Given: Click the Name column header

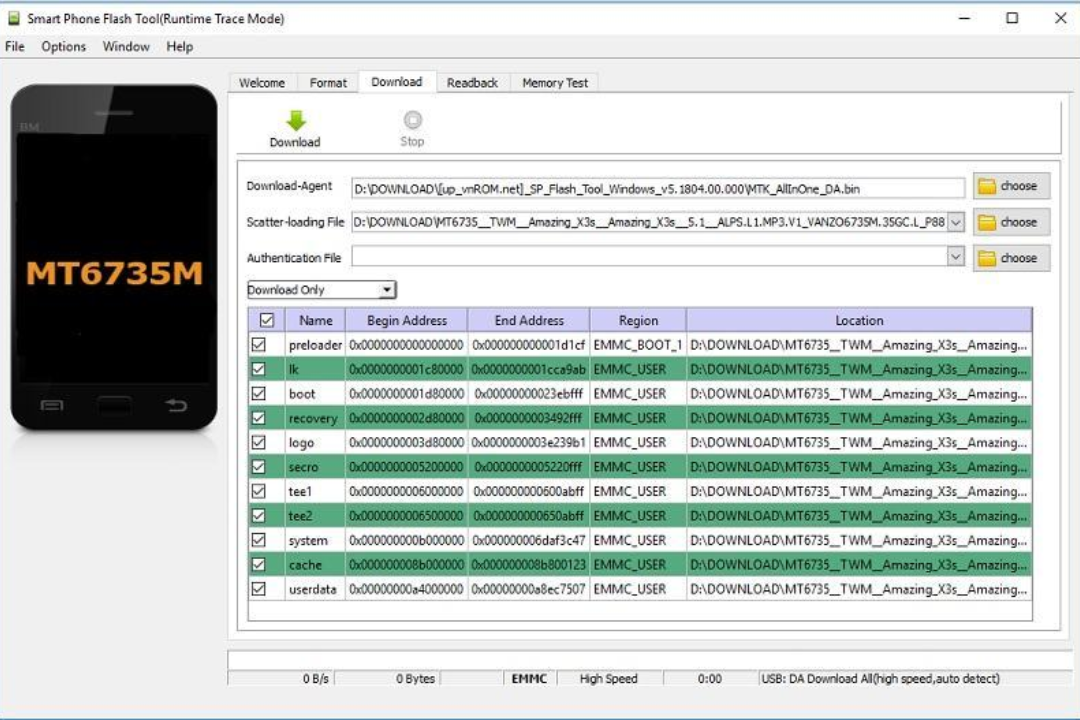Looking at the screenshot, I should (316, 320).
